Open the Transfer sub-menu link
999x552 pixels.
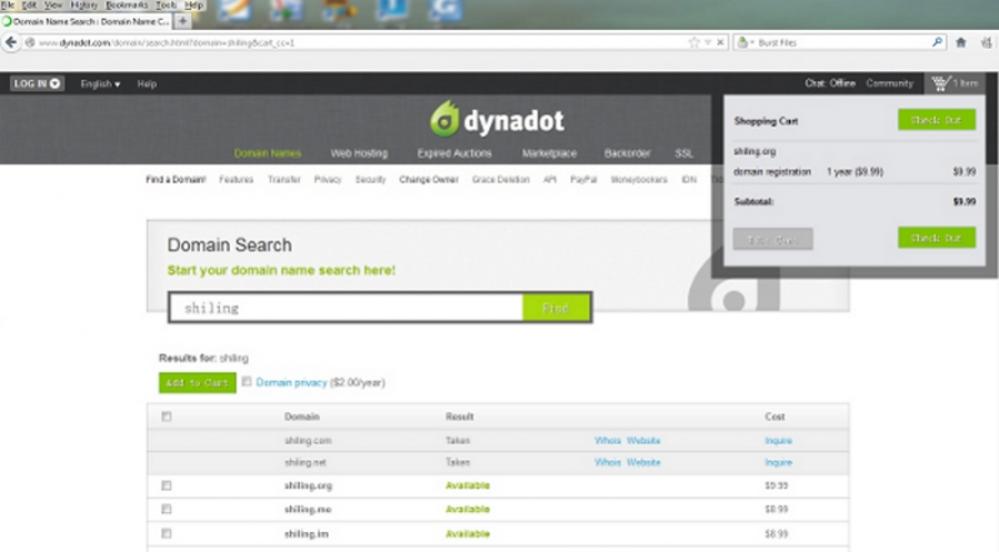284,180
